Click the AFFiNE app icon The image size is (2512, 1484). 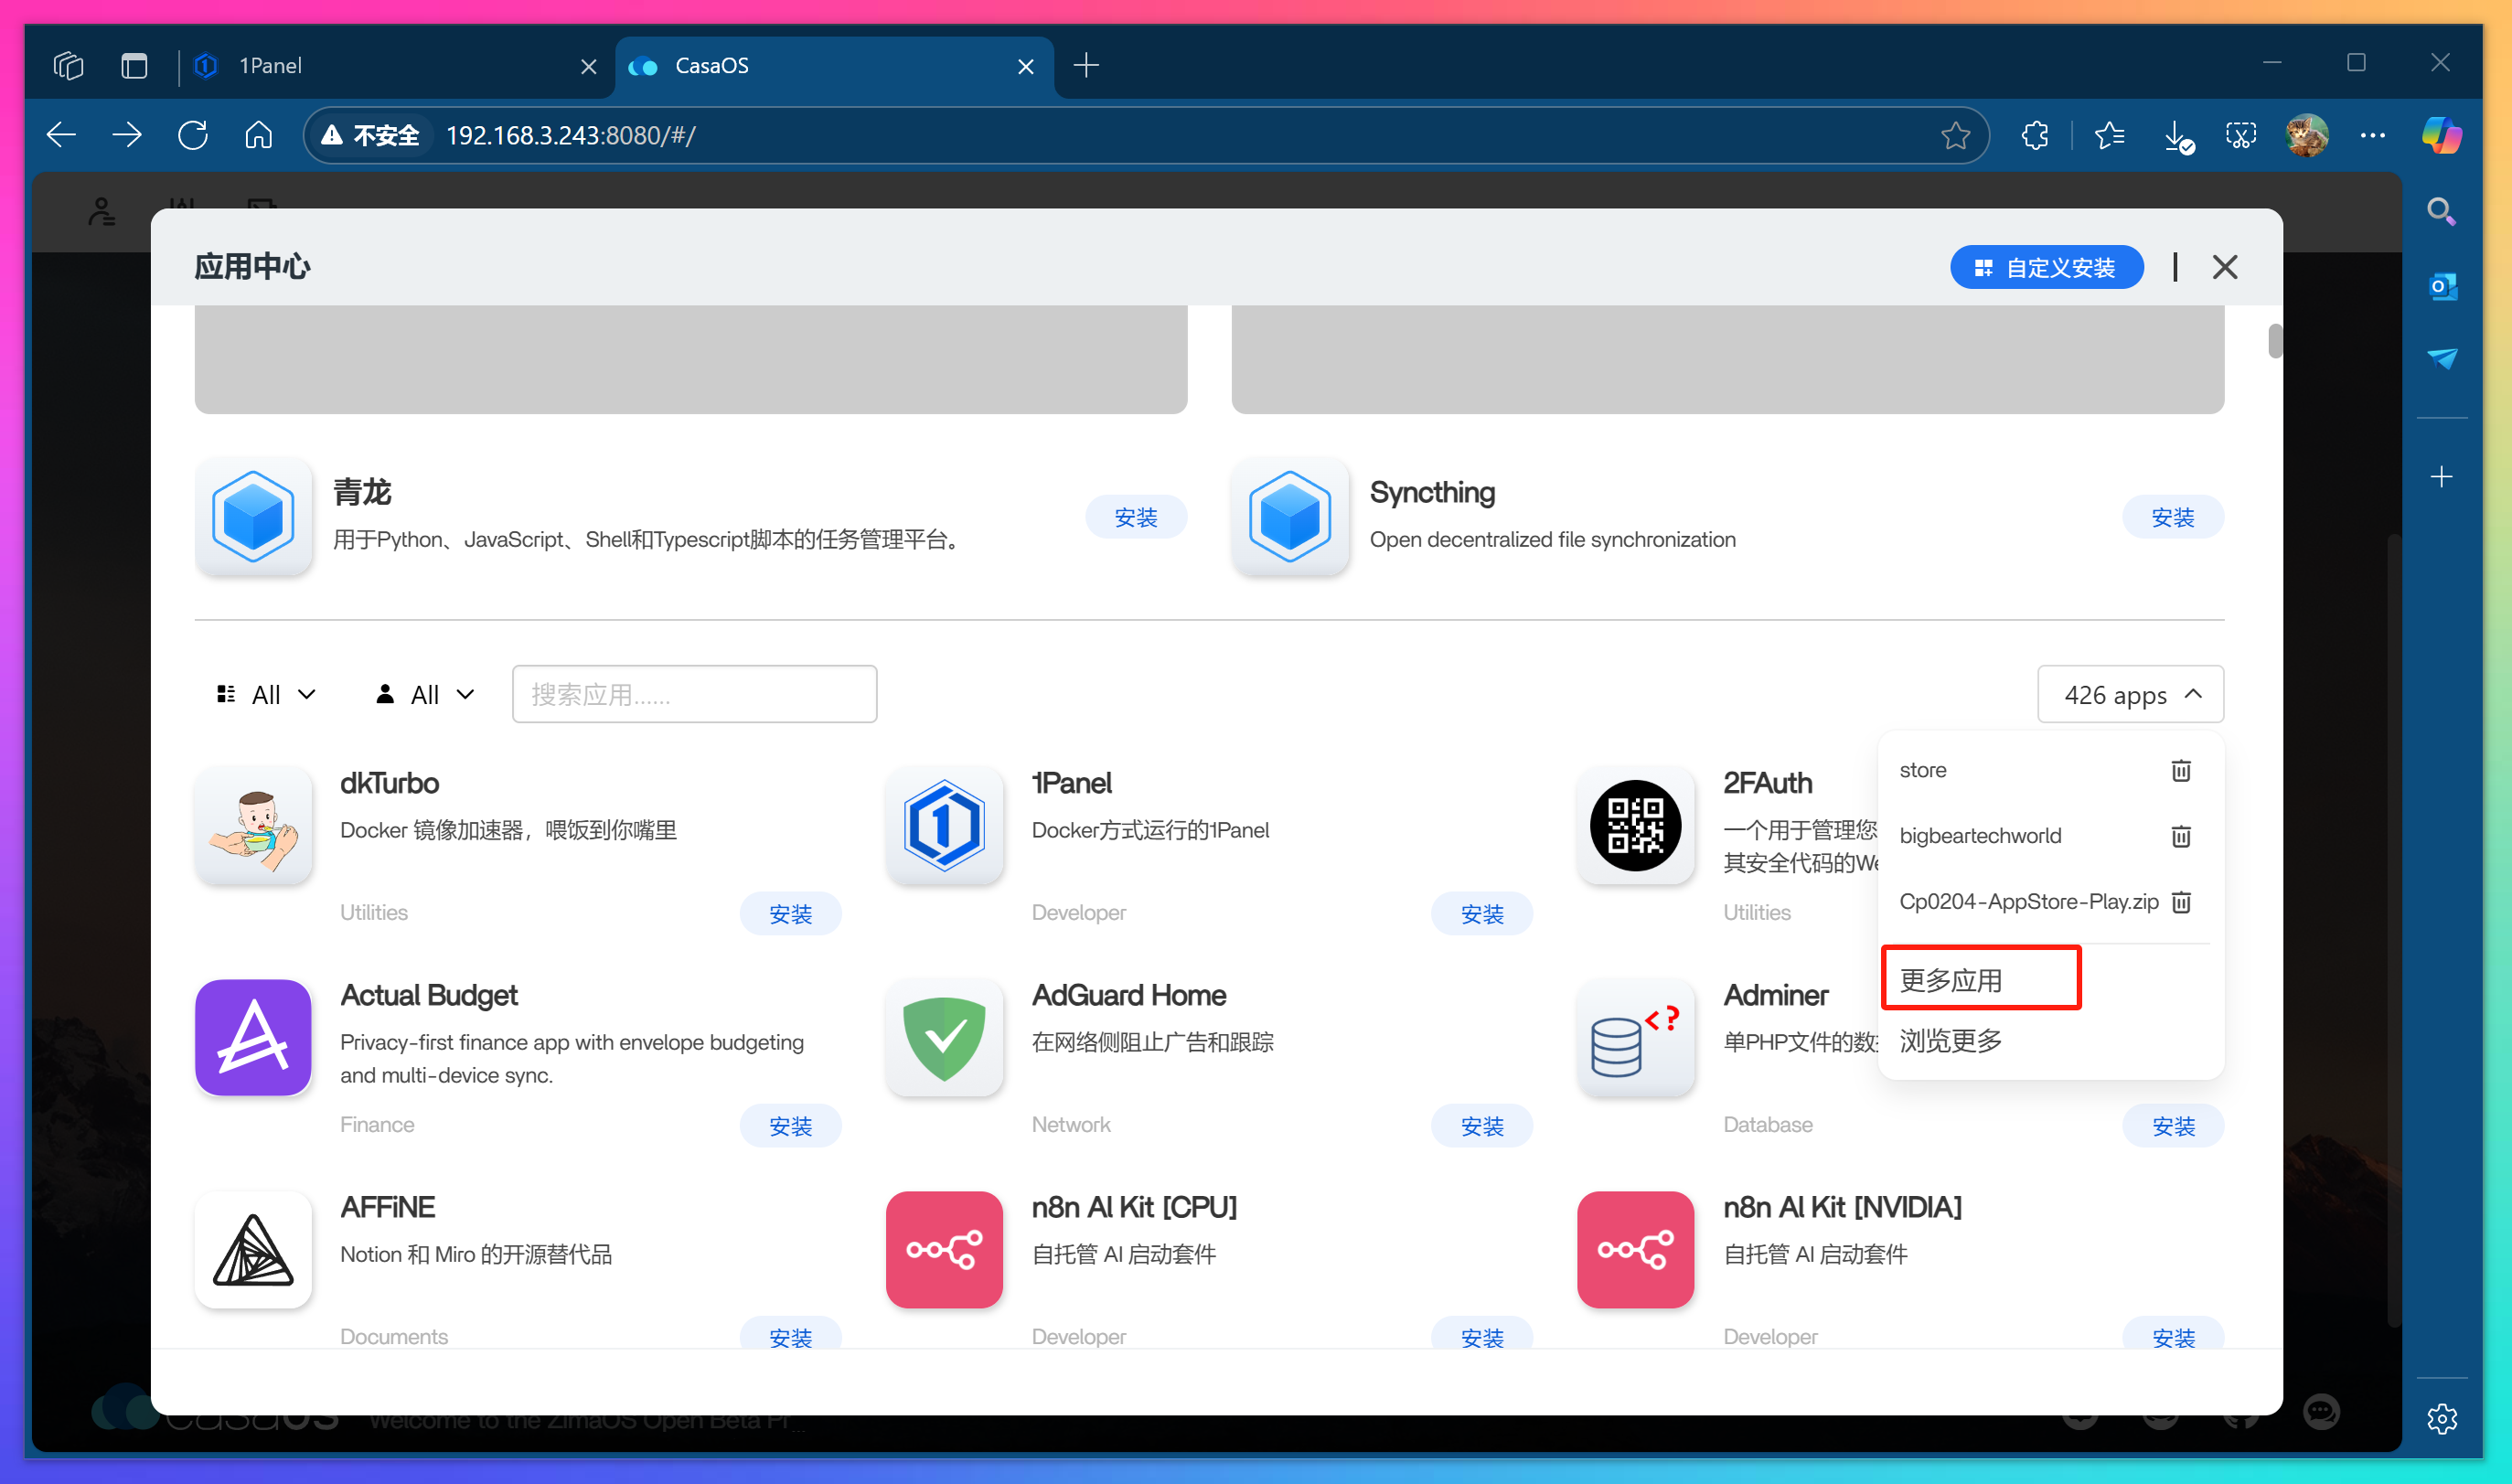(x=253, y=1250)
